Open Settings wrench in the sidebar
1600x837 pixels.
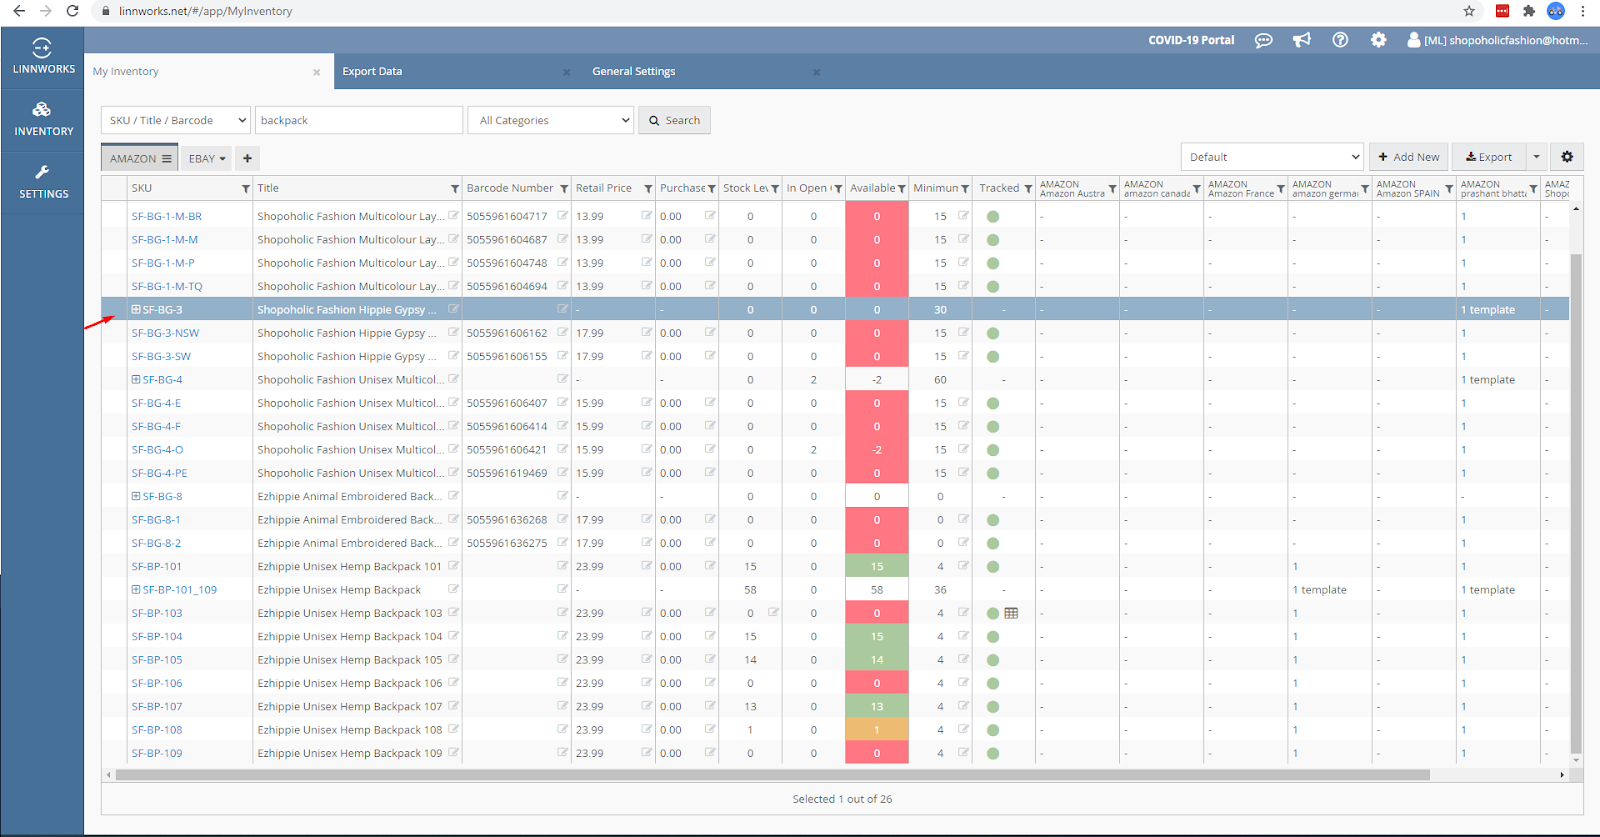[43, 182]
